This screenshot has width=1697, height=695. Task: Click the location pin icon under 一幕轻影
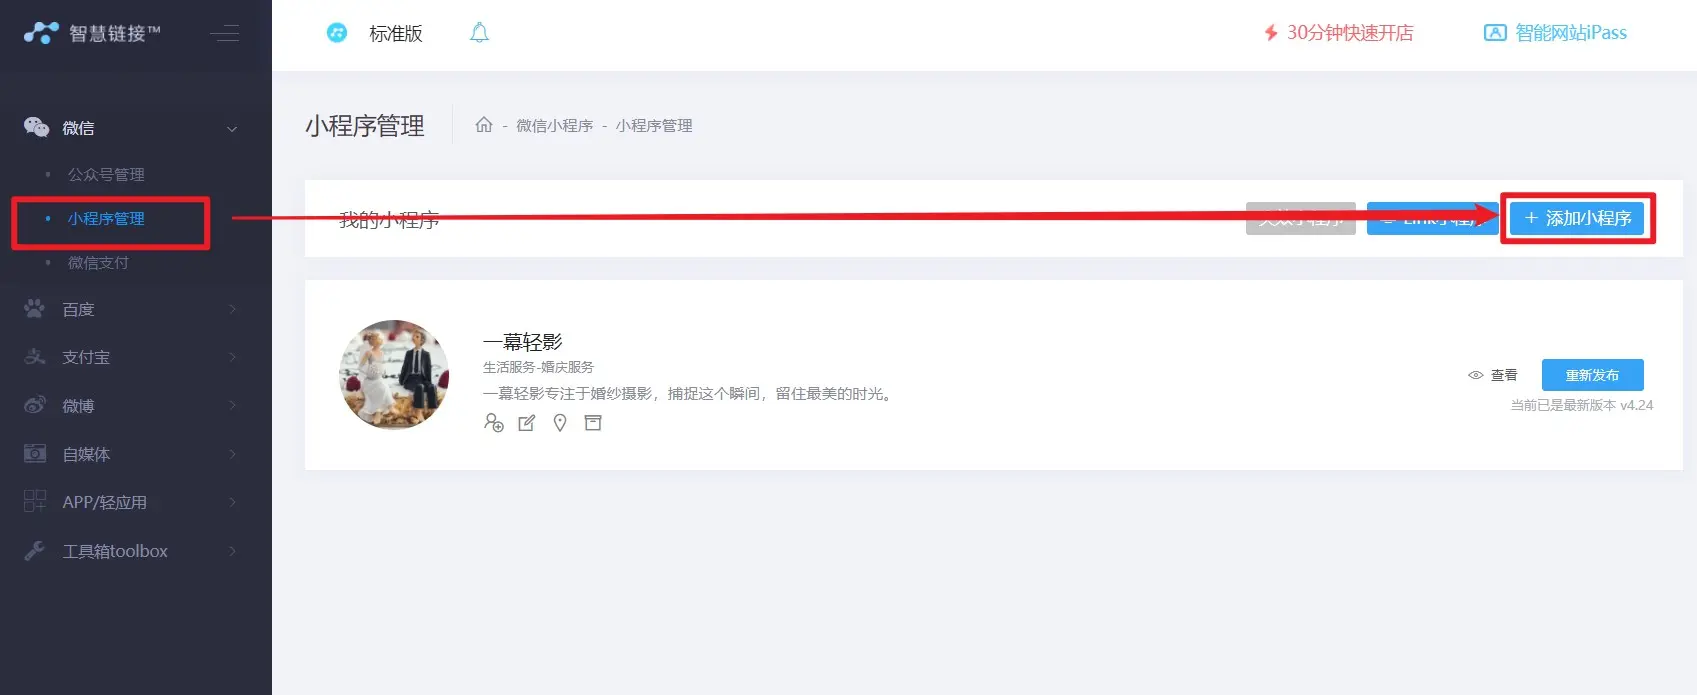[560, 423]
